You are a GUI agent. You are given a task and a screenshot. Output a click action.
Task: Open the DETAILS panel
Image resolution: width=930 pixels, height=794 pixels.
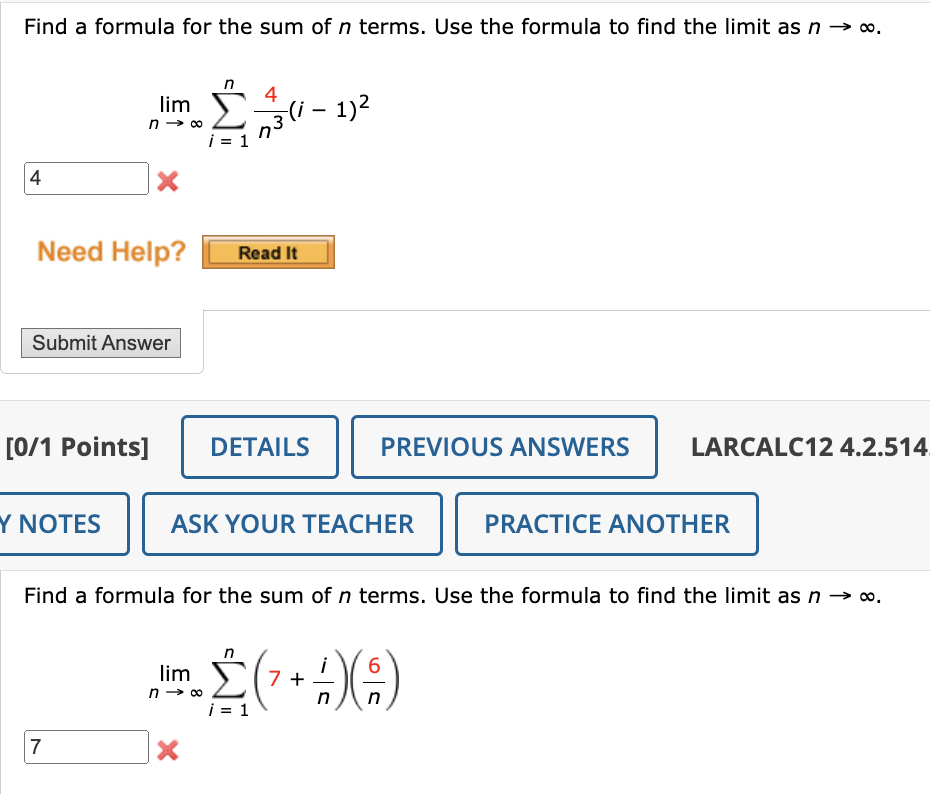259,446
